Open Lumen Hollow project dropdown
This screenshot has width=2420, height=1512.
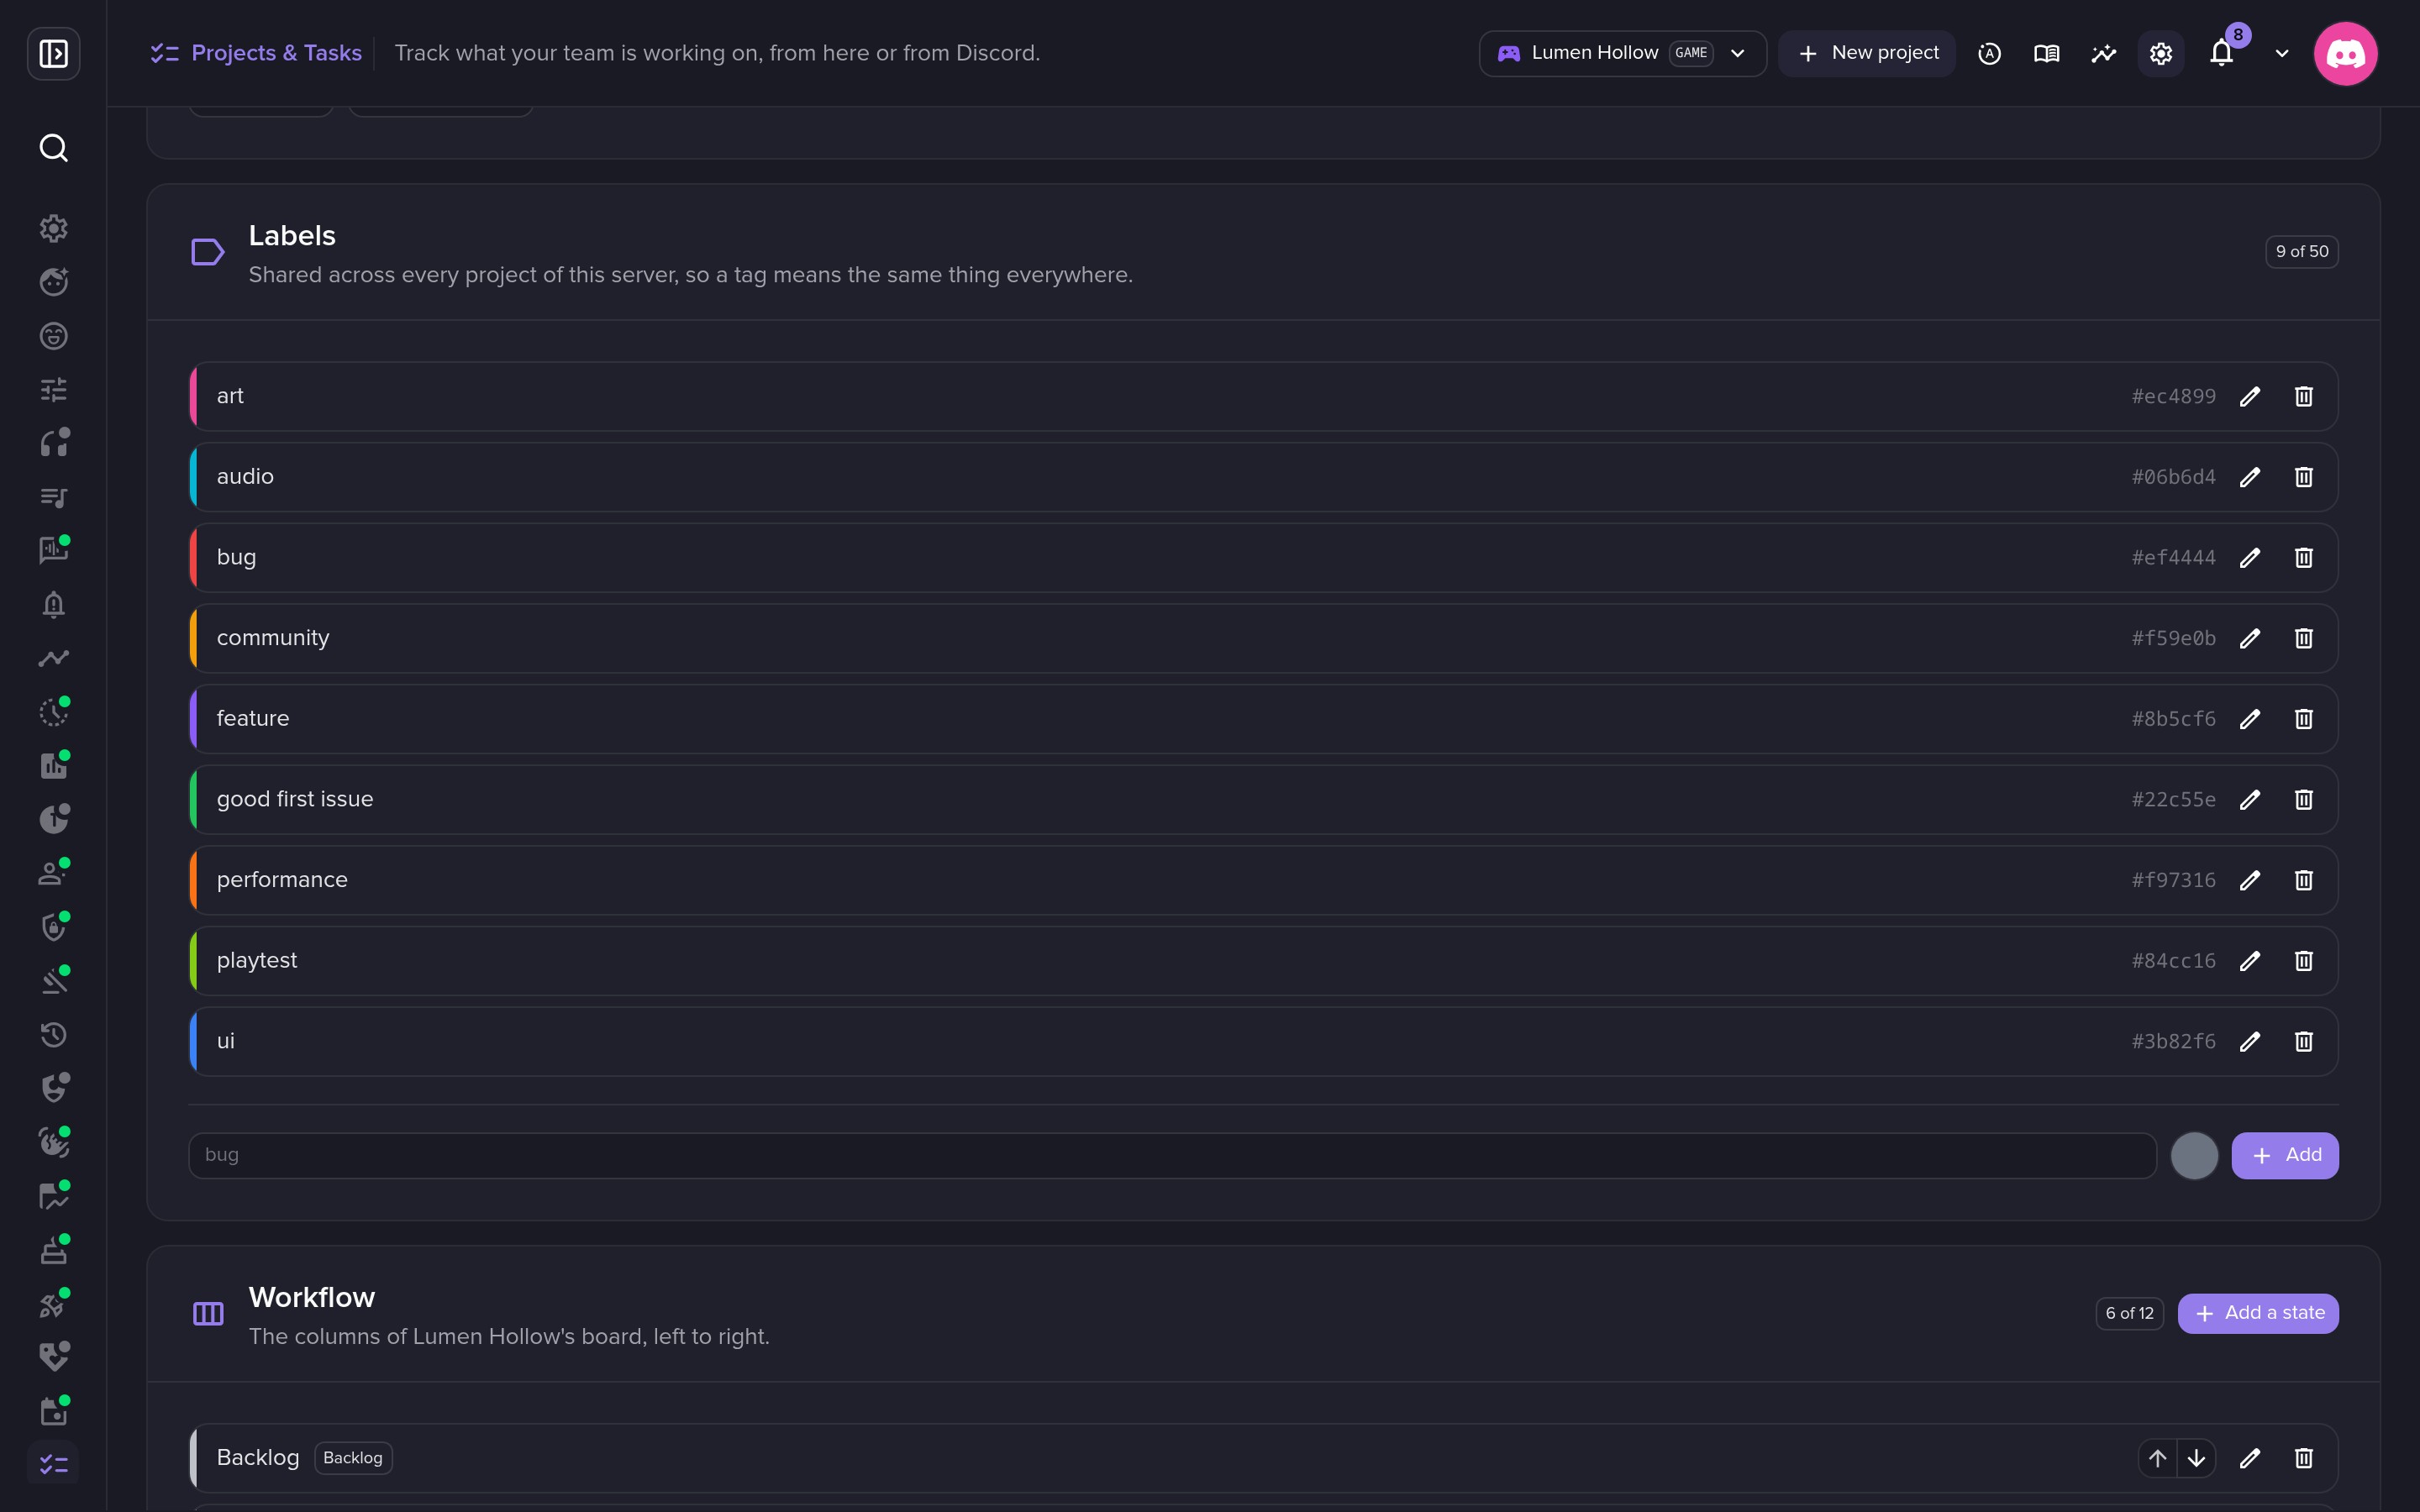tap(1622, 53)
